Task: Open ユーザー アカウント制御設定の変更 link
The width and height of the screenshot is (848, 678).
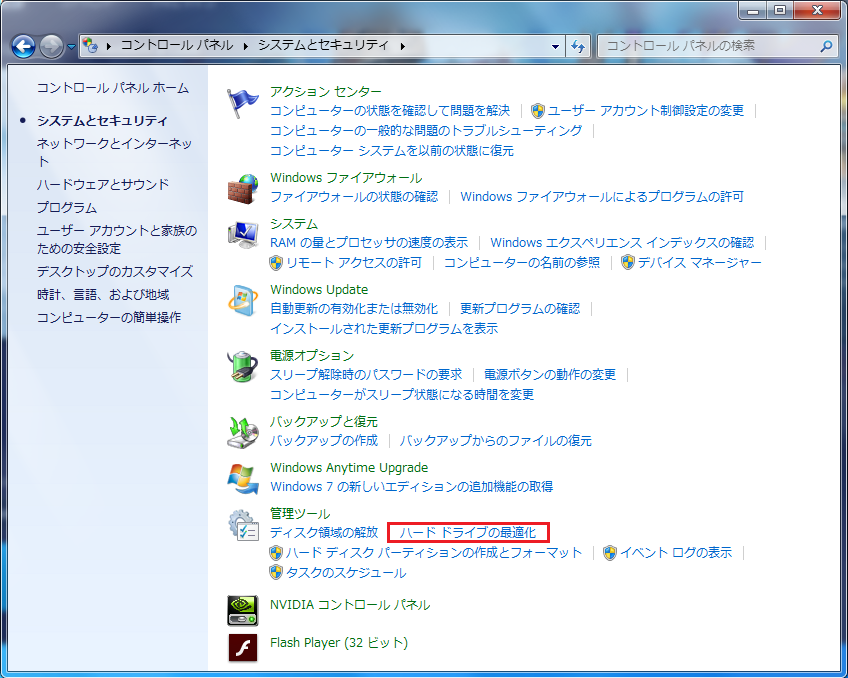Action: coord(646,111)
